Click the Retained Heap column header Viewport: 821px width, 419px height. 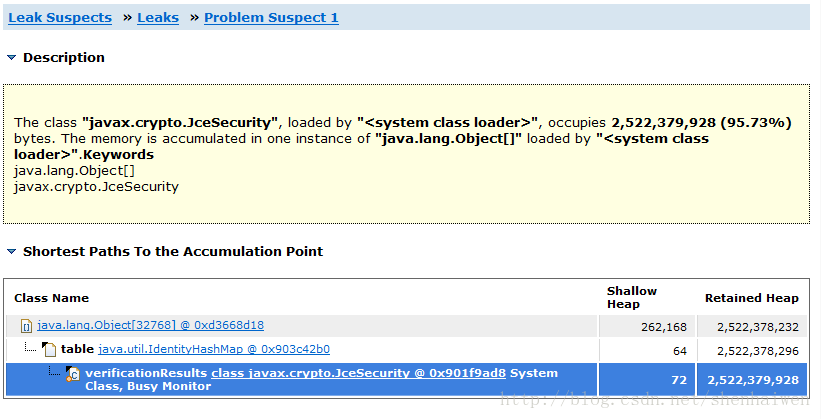(x=751, y=298)
